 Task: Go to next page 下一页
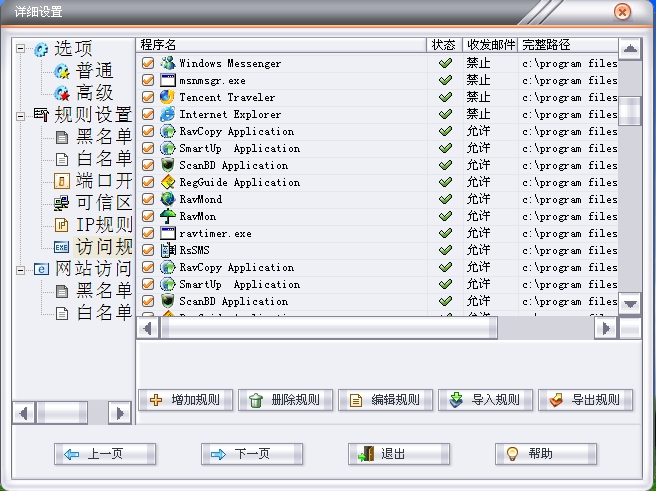coord(252,454)
